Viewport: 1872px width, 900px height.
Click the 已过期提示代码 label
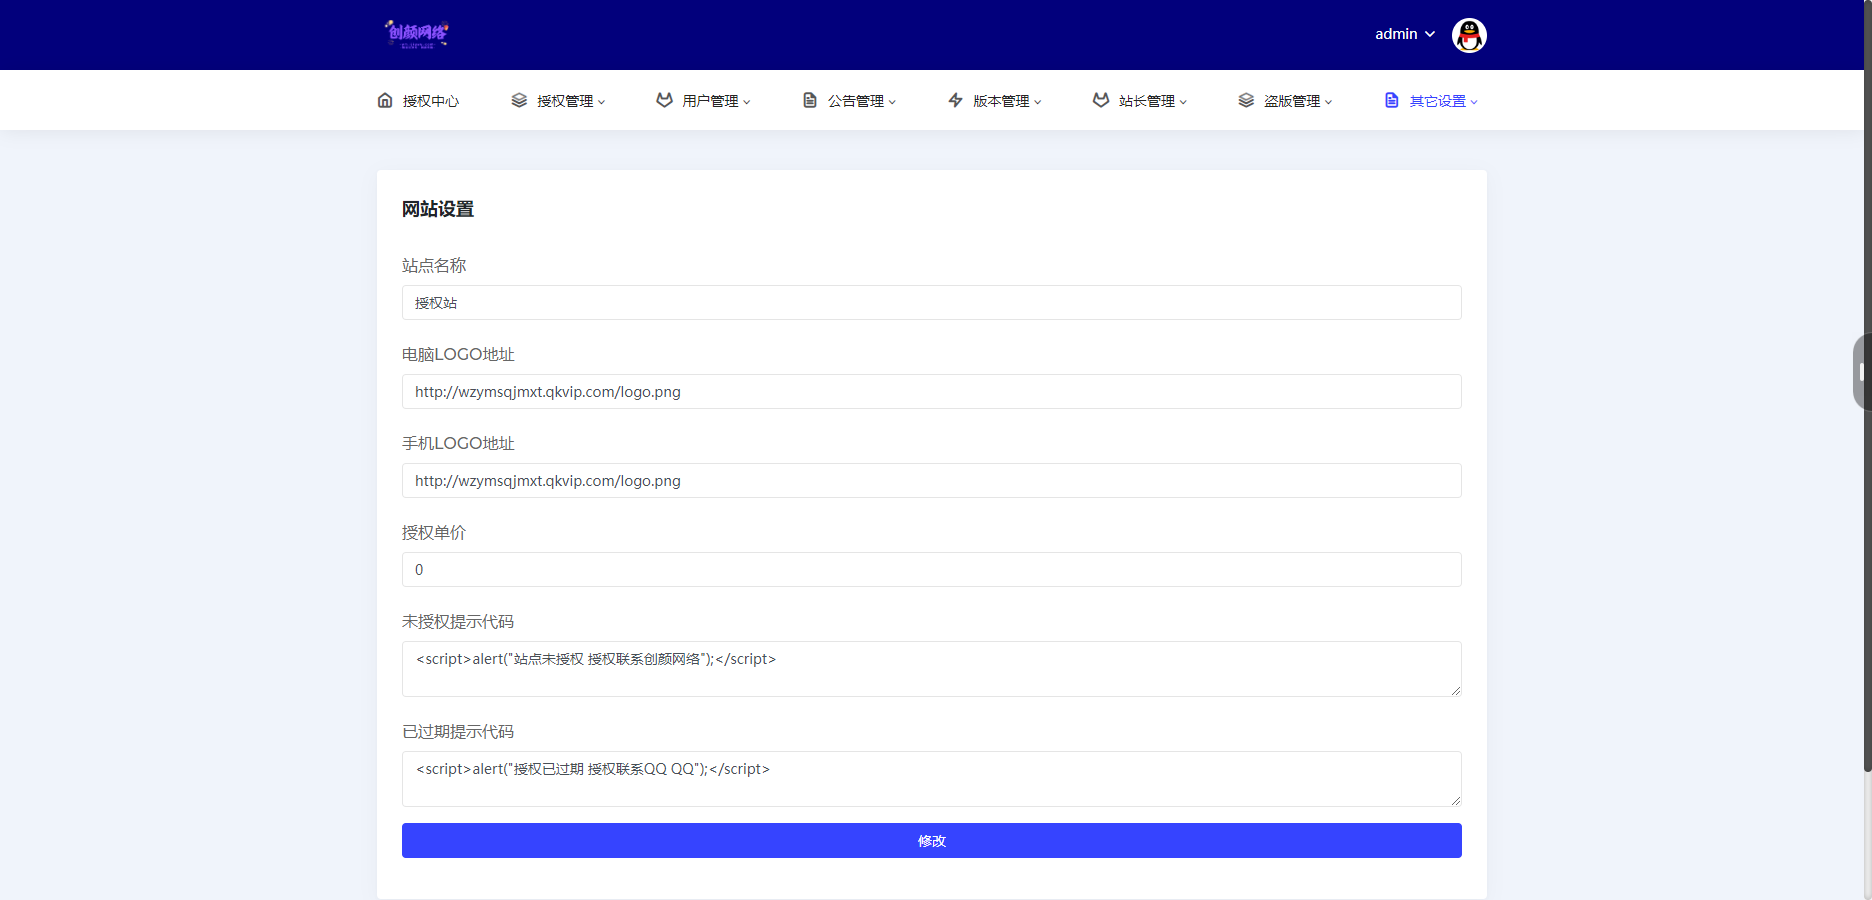tap(458, 731)
